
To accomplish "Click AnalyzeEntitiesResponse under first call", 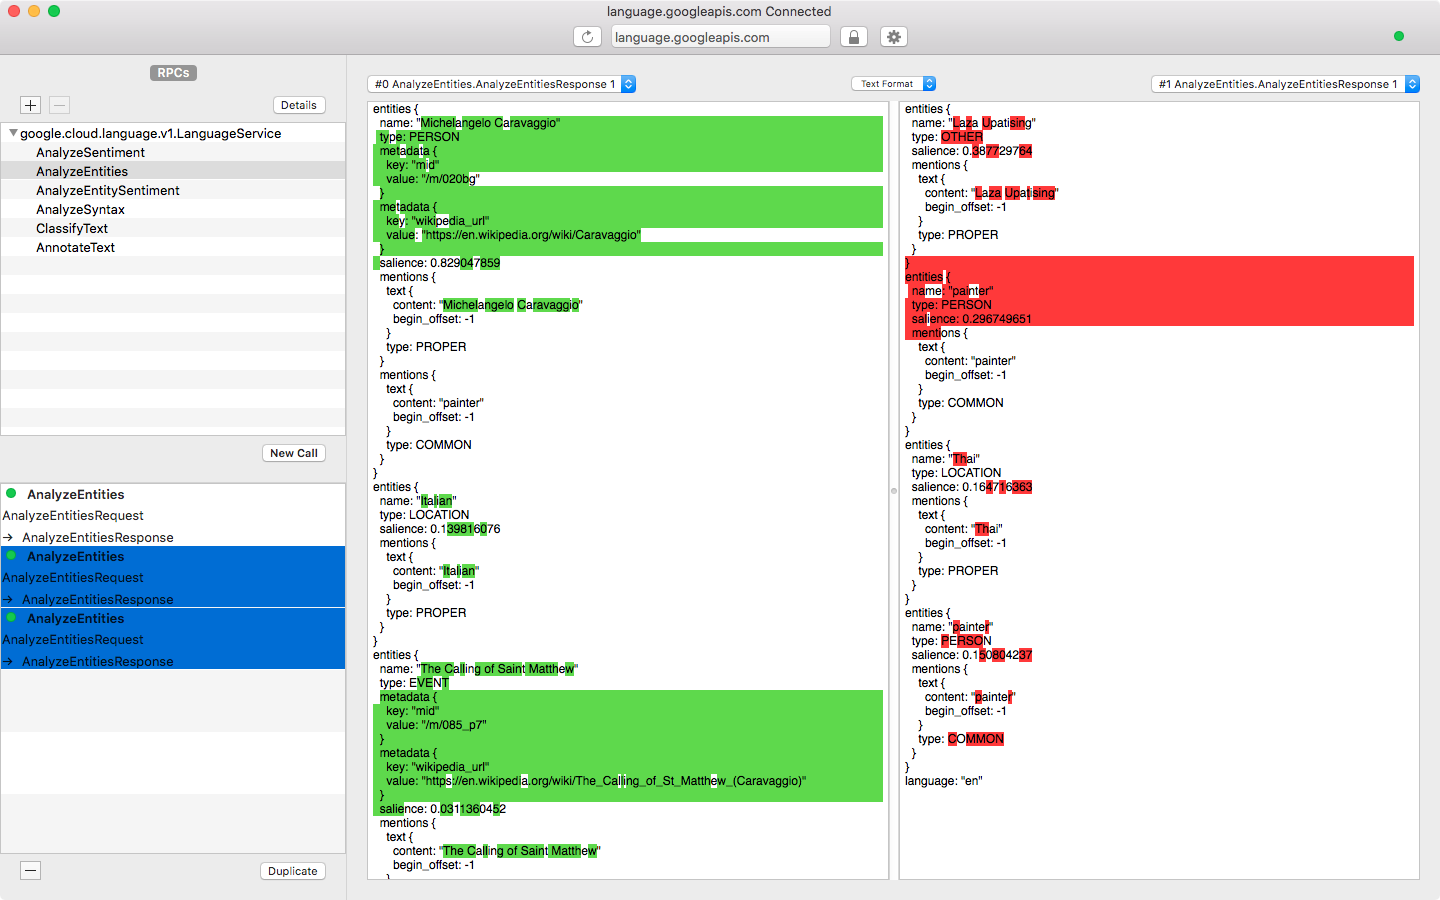I will 98,537.
